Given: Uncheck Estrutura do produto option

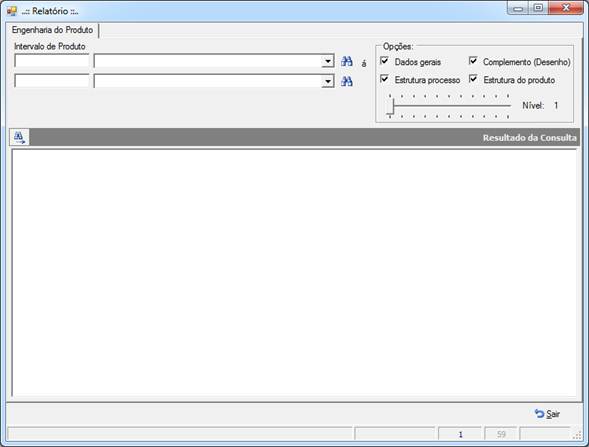Looking at the screenshot, I should 473,79.
